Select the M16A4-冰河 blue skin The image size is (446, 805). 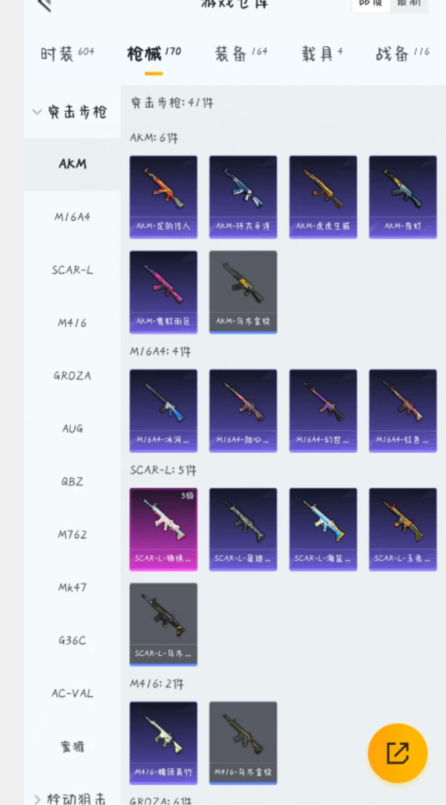[163, 411]
